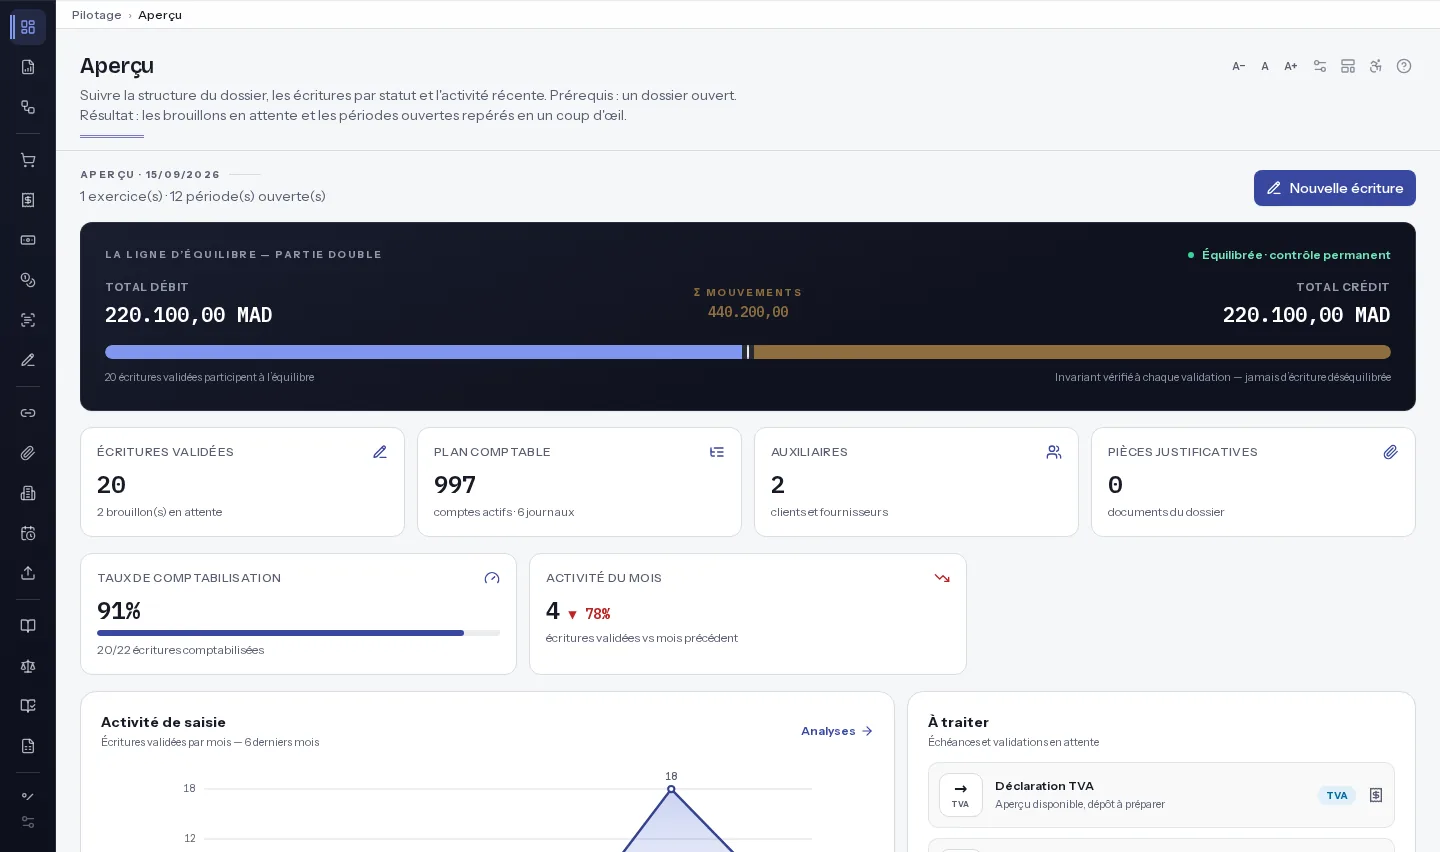Click the users icon on Auxiliaires card

[1054, 452]
